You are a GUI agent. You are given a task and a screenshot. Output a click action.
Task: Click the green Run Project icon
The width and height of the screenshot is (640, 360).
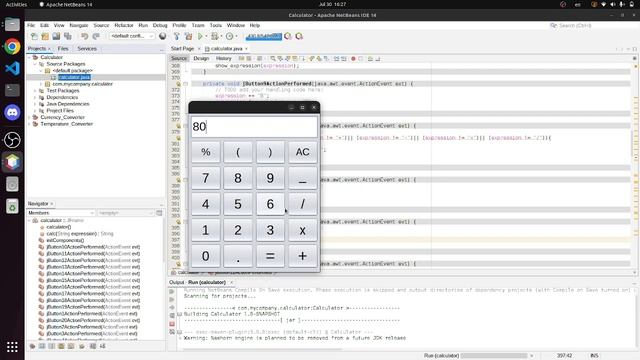coord(200,36)
